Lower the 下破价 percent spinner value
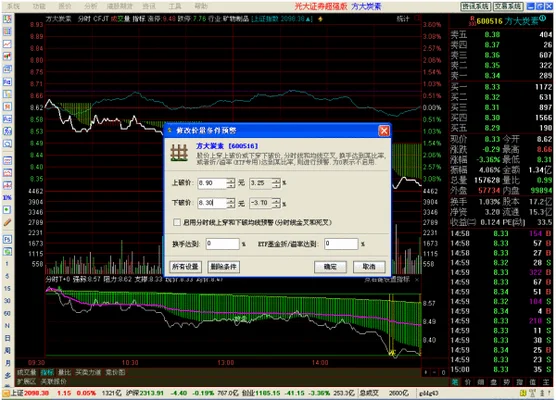 point(276,206)
